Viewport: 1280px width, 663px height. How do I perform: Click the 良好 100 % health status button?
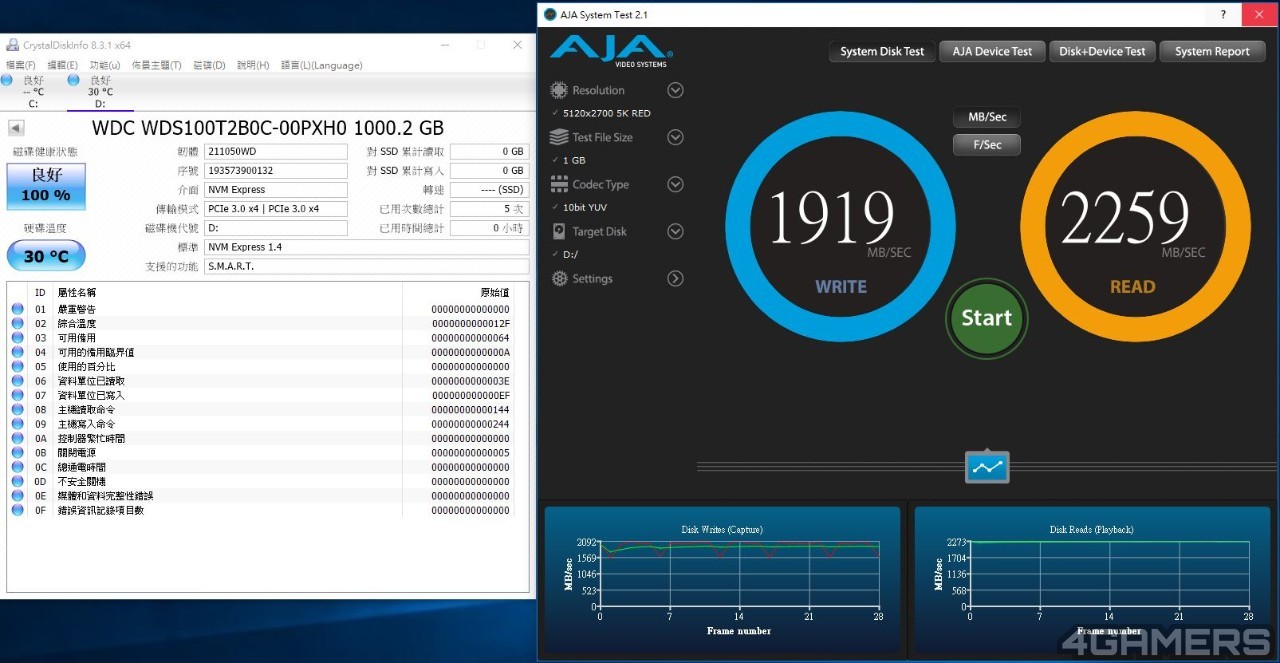pos(46,186)
